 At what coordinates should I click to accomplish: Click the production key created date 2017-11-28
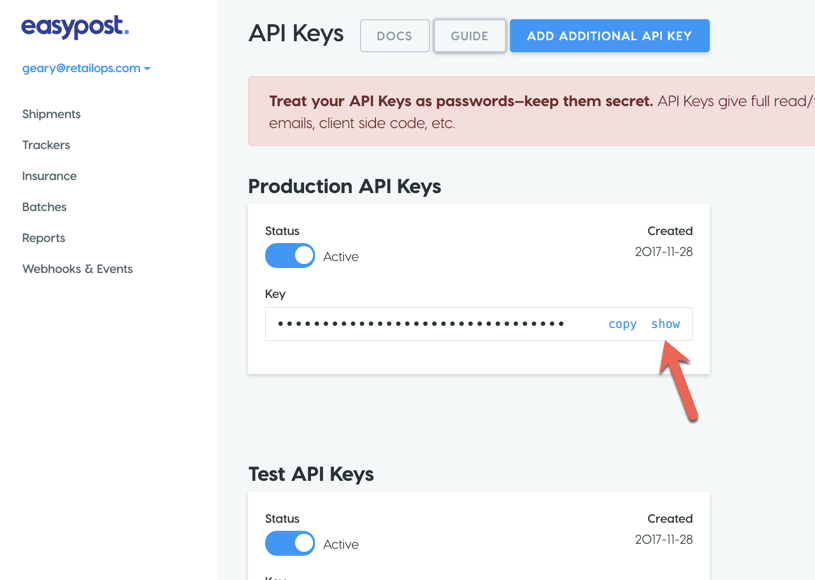tap(663, 252)
